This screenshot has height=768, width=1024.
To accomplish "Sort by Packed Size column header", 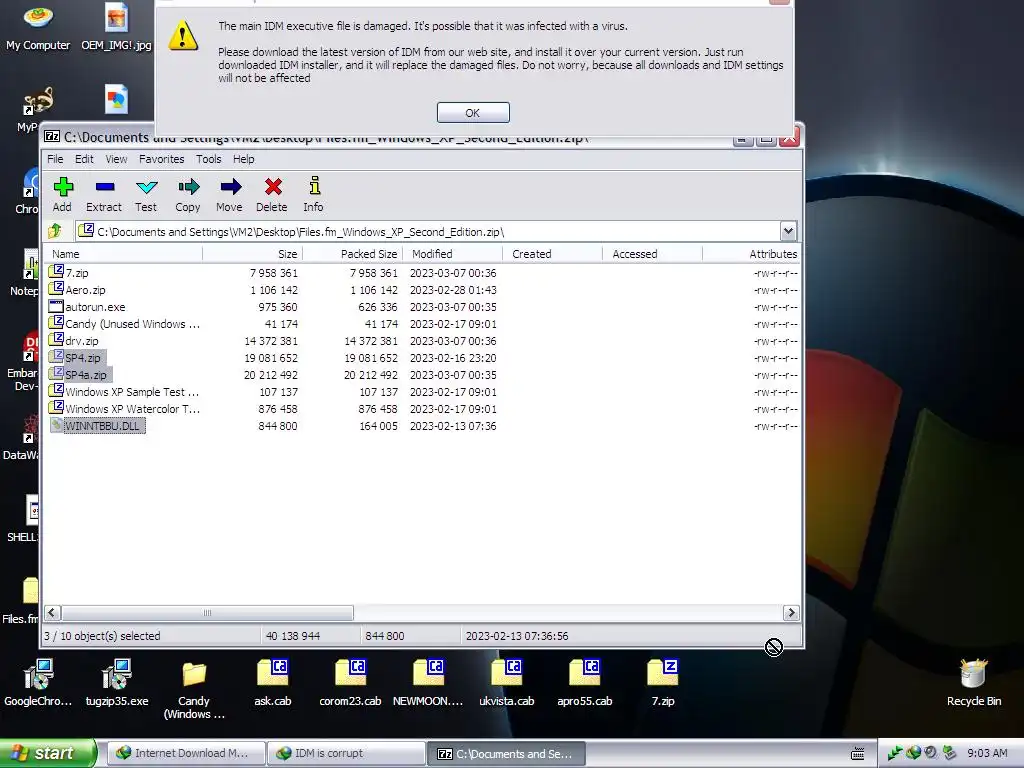I will point(352,254).
